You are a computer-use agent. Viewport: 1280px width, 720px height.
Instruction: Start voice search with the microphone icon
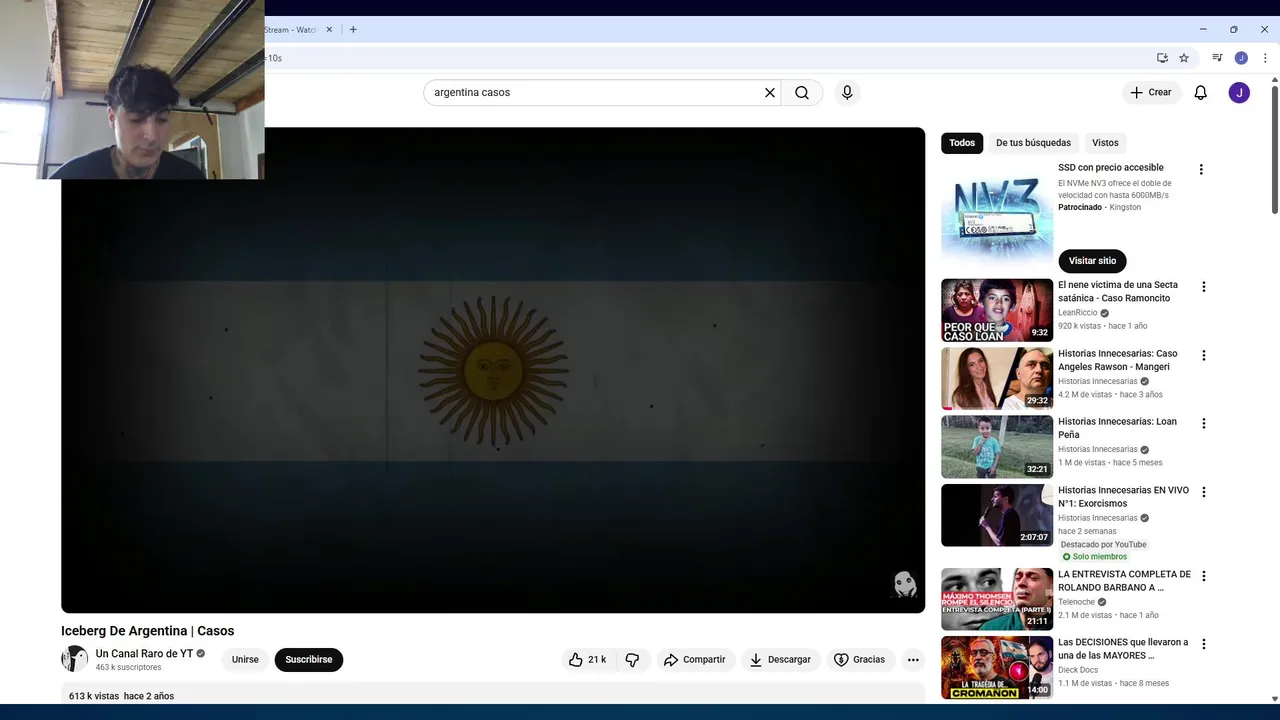click(847, 92)
